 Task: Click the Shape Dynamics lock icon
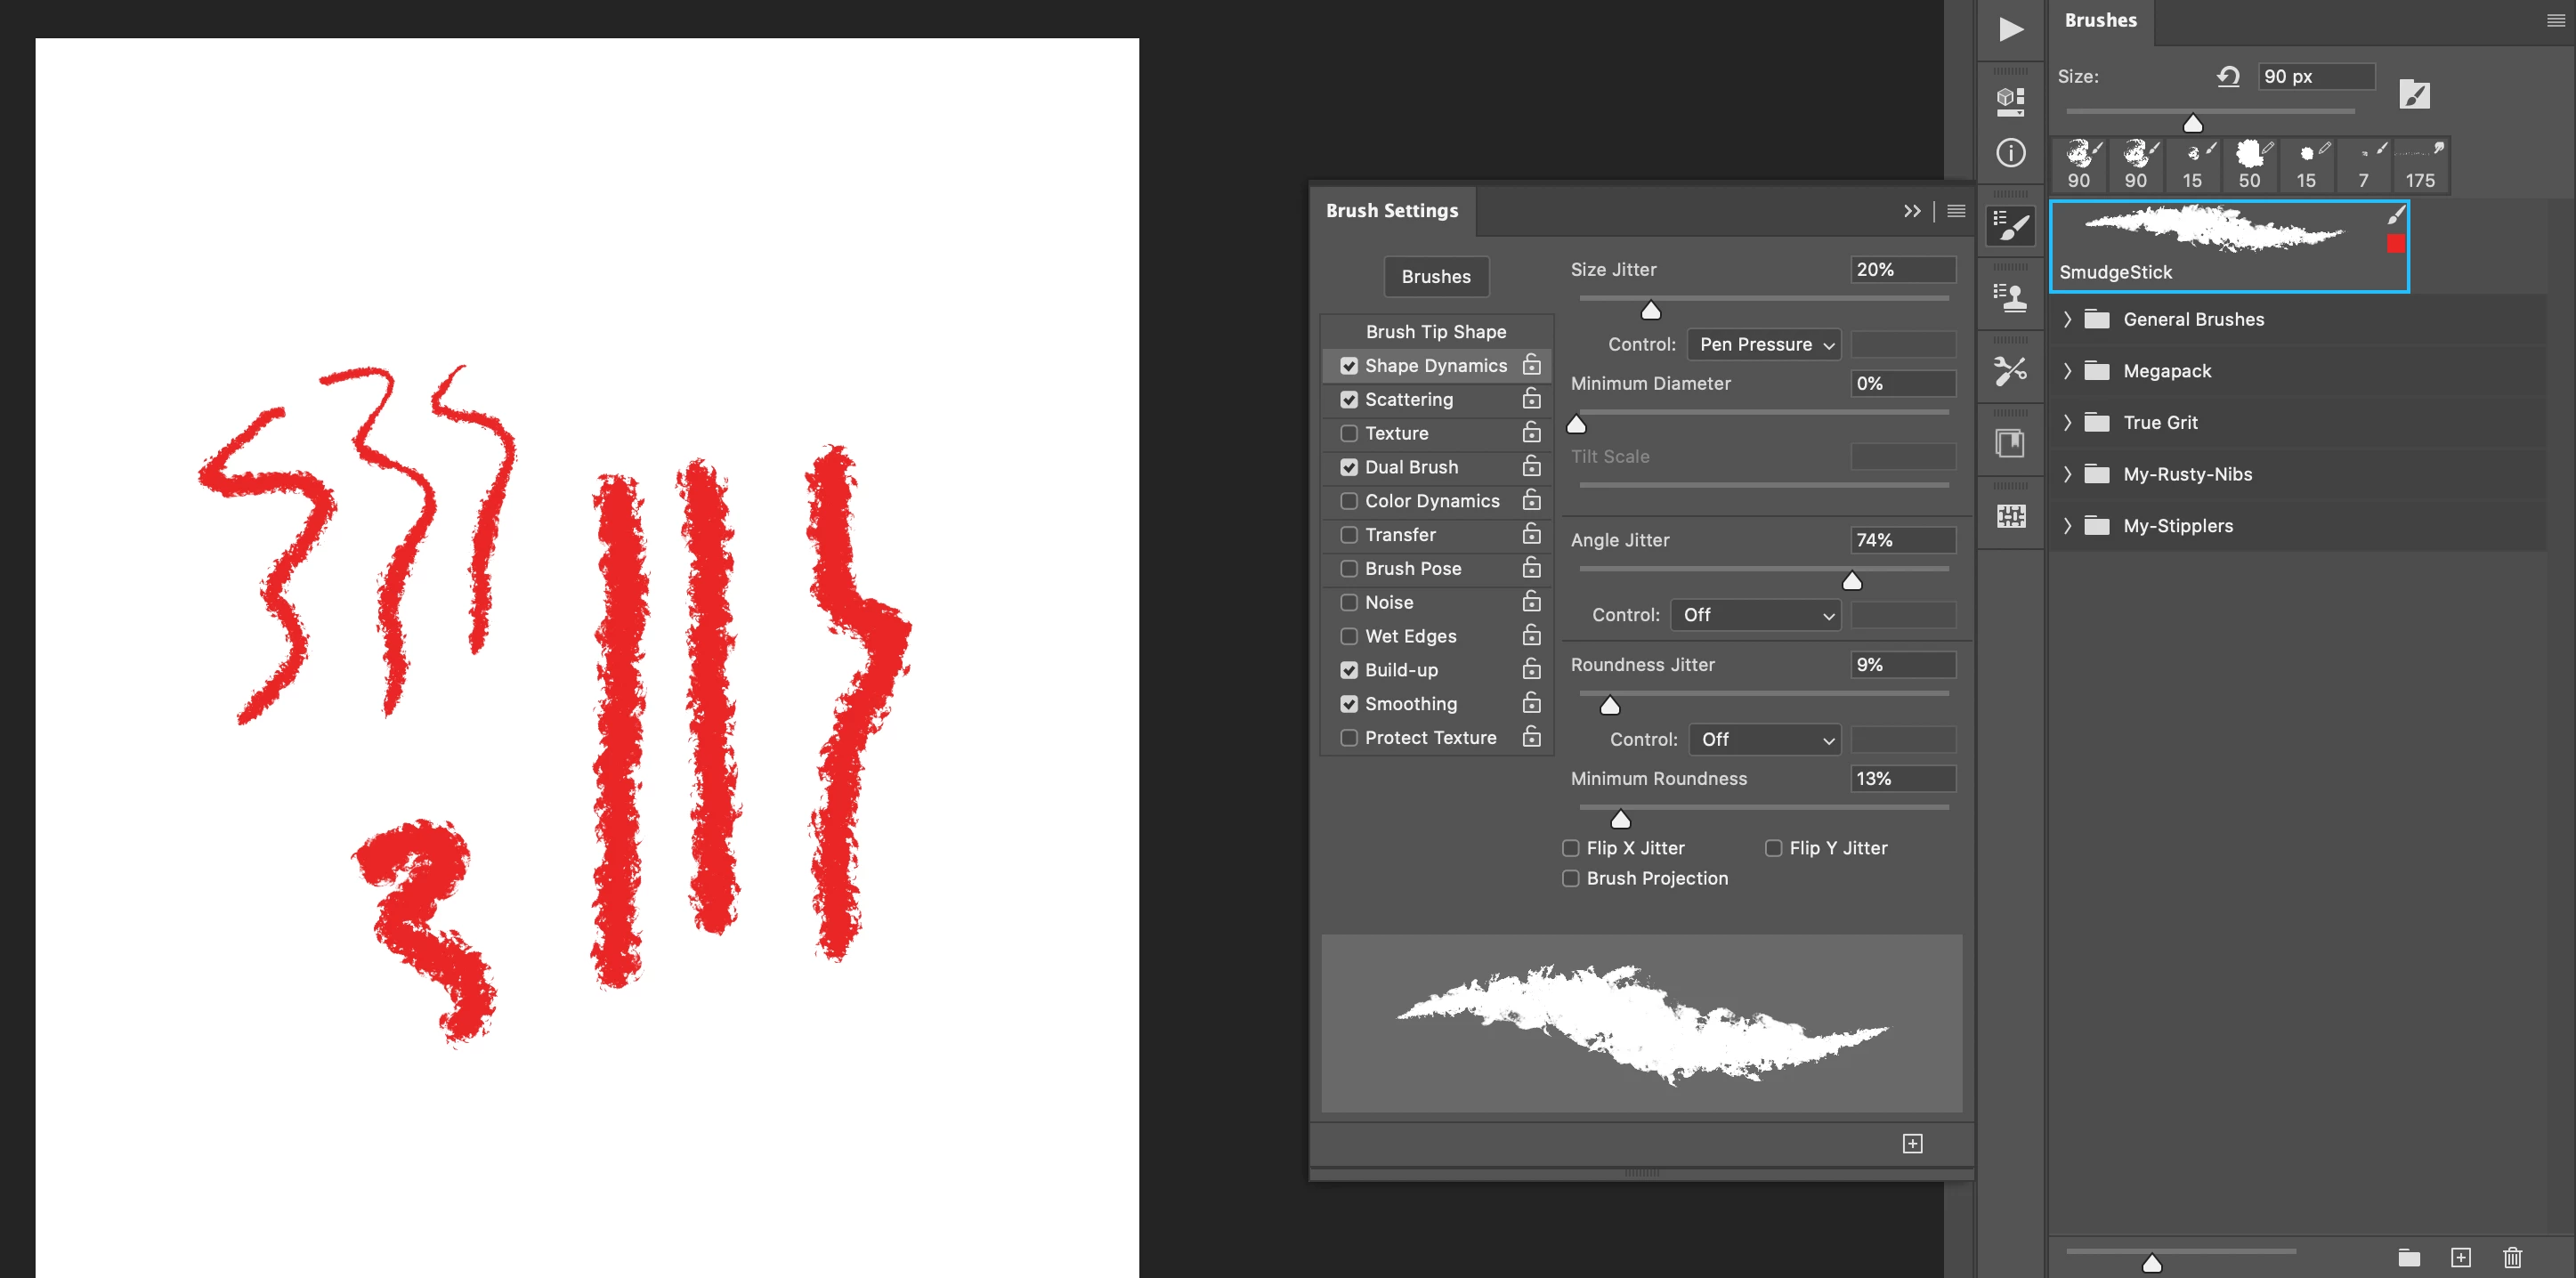coord(1531,365)
